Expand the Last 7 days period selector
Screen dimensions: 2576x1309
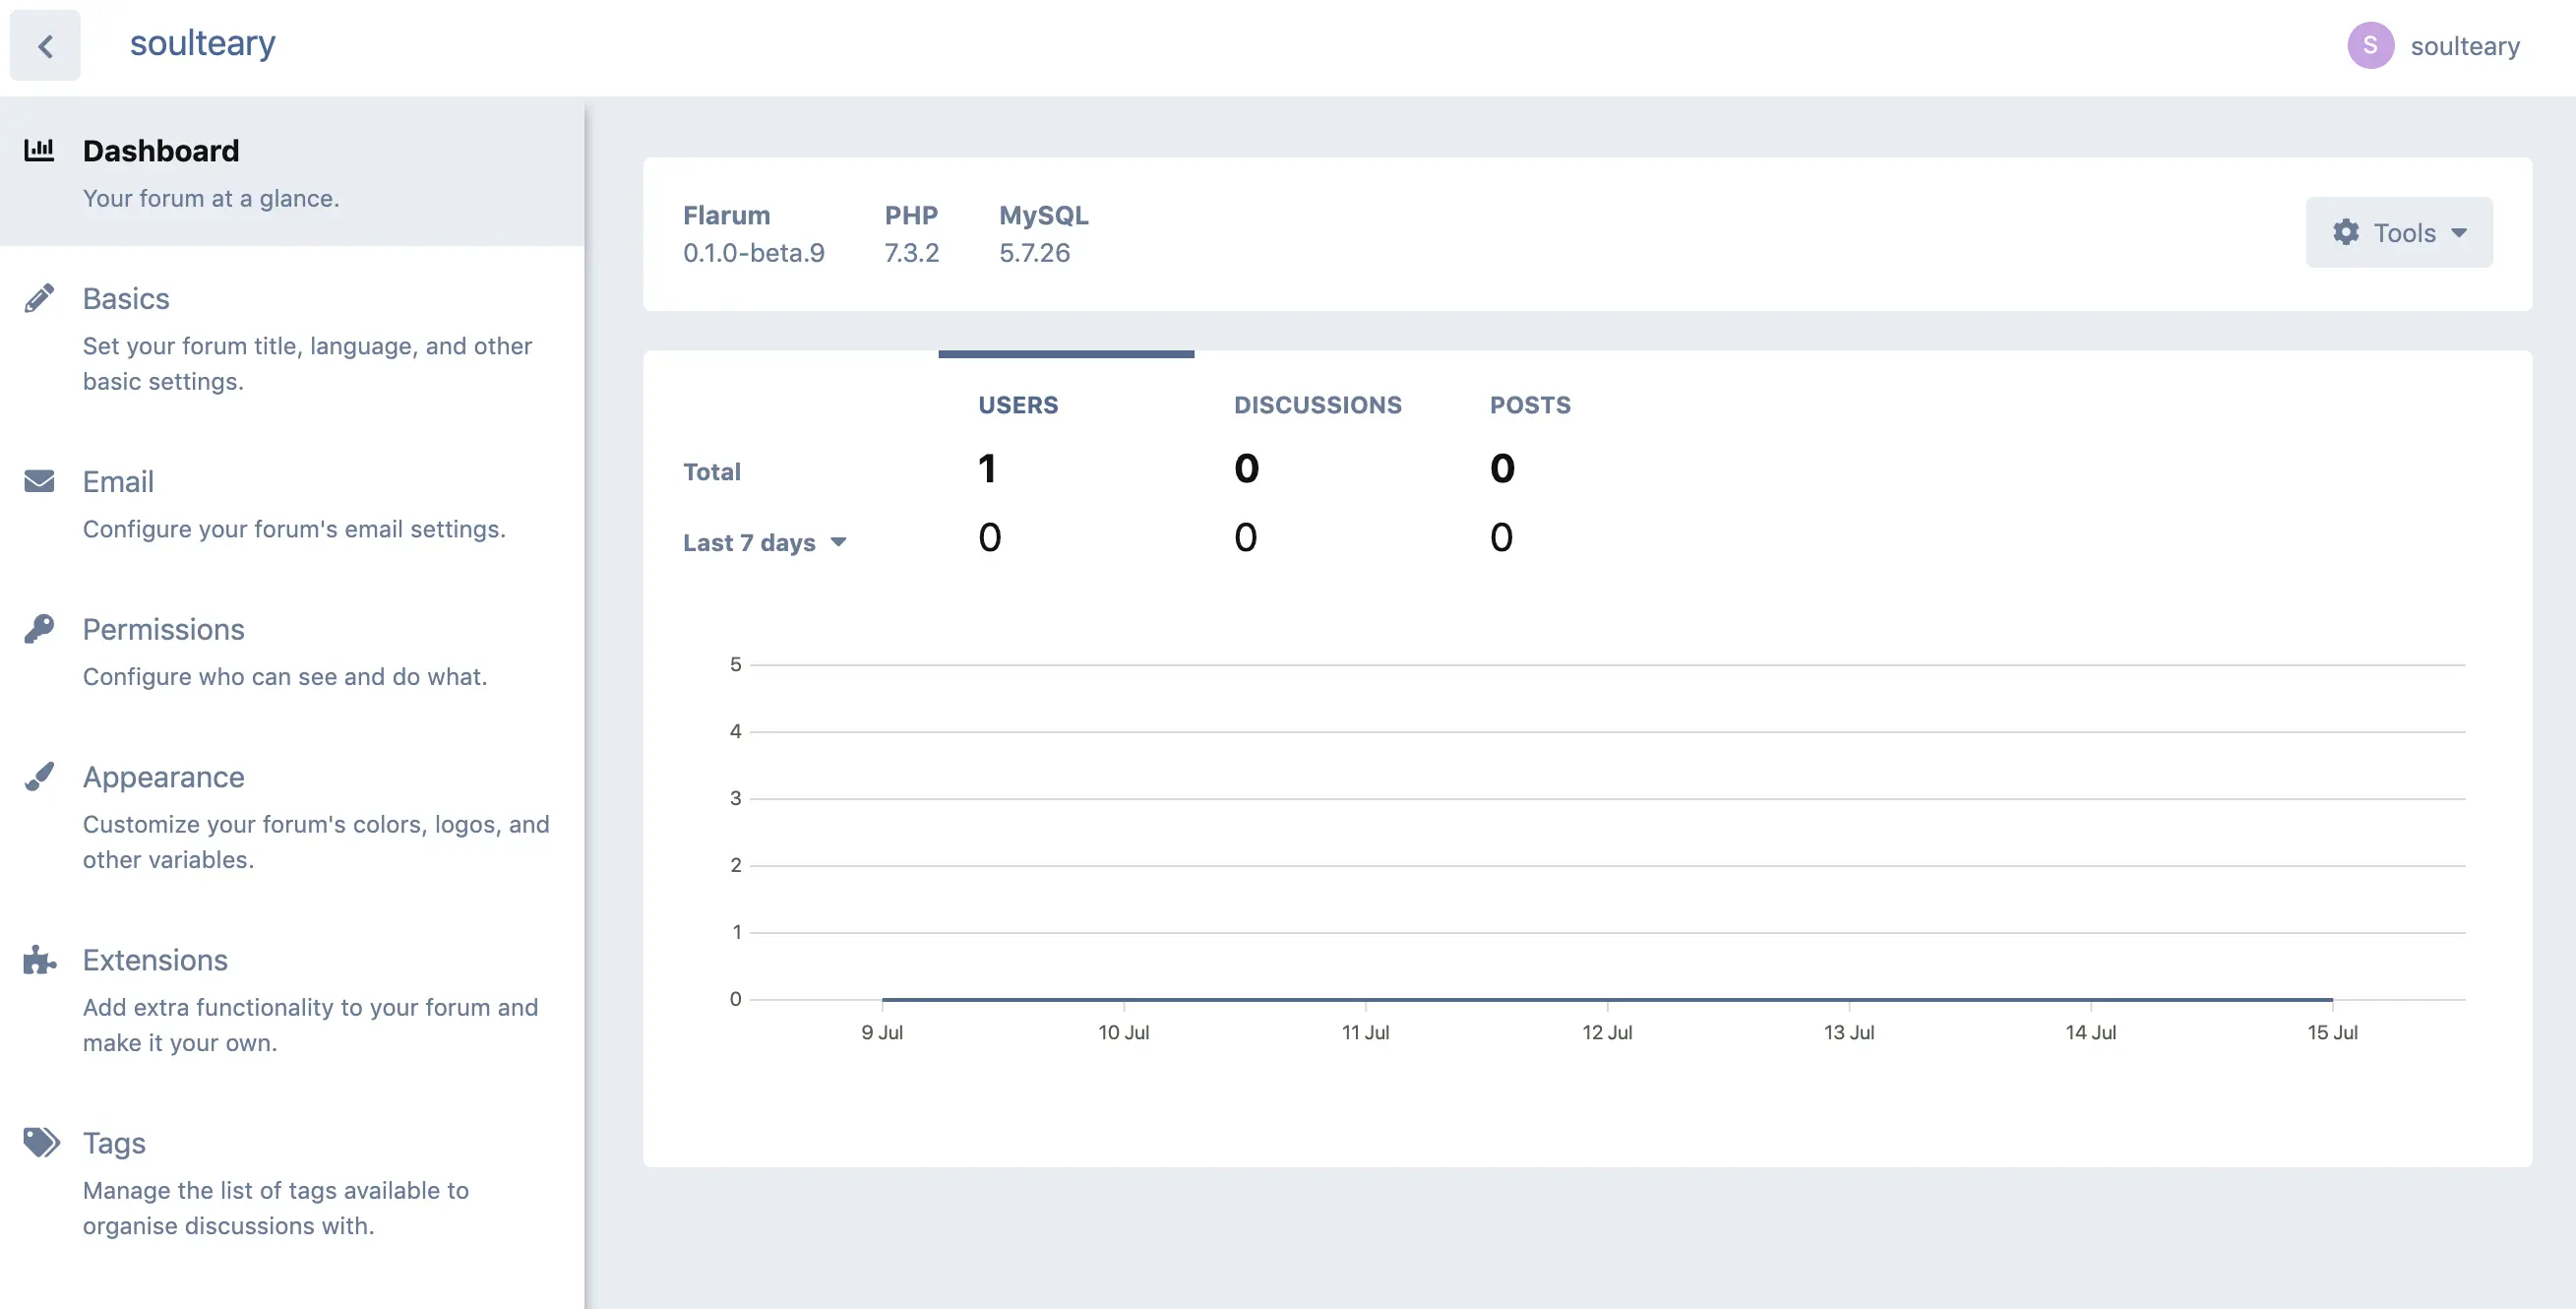click(765, 542)
